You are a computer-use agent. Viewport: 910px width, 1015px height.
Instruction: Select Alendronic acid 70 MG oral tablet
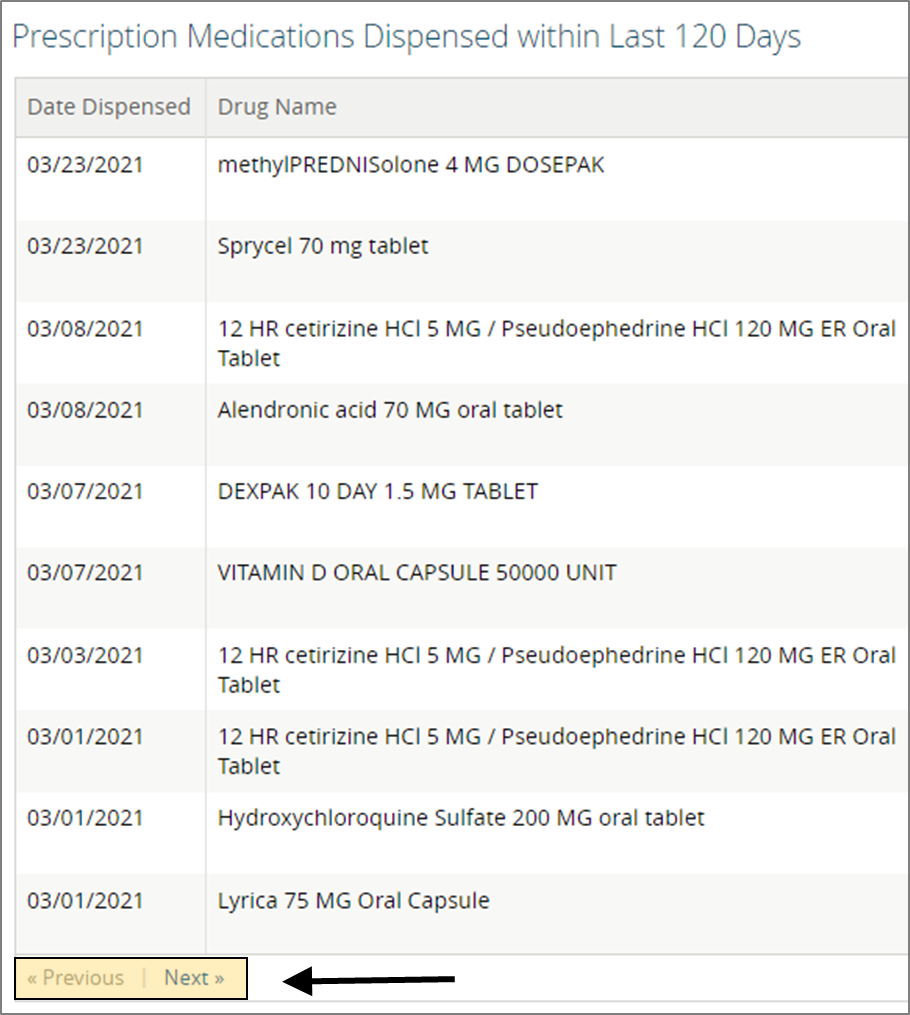point(390,410)
